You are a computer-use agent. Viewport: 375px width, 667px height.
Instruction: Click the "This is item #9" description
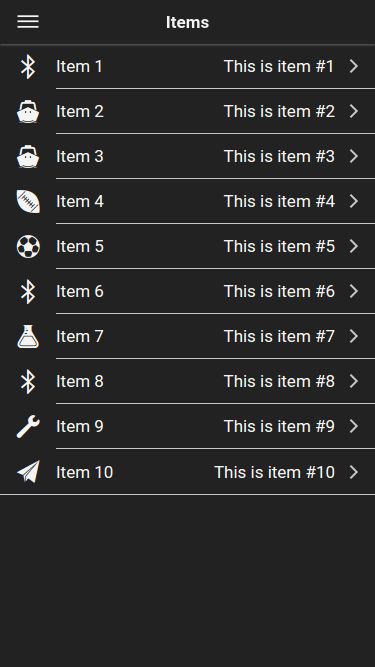click(x=279, y=427)
